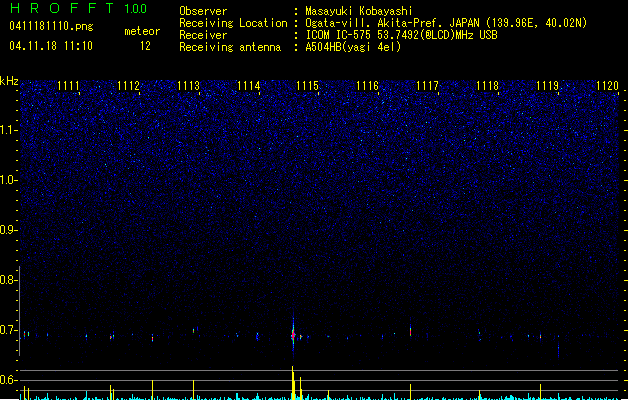This screenshot has width=629, height=400.
Task: Click the antenna value A504HB(yagi 4el)
Action: (353, 47)
